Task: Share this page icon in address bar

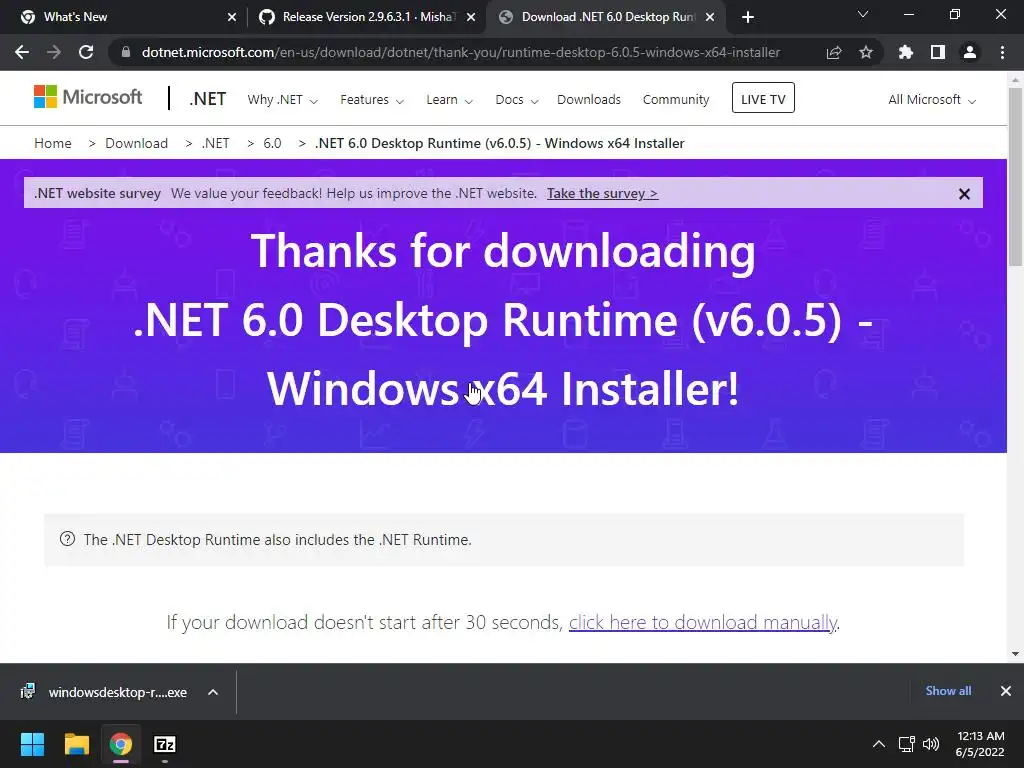Action: [834, 52]
